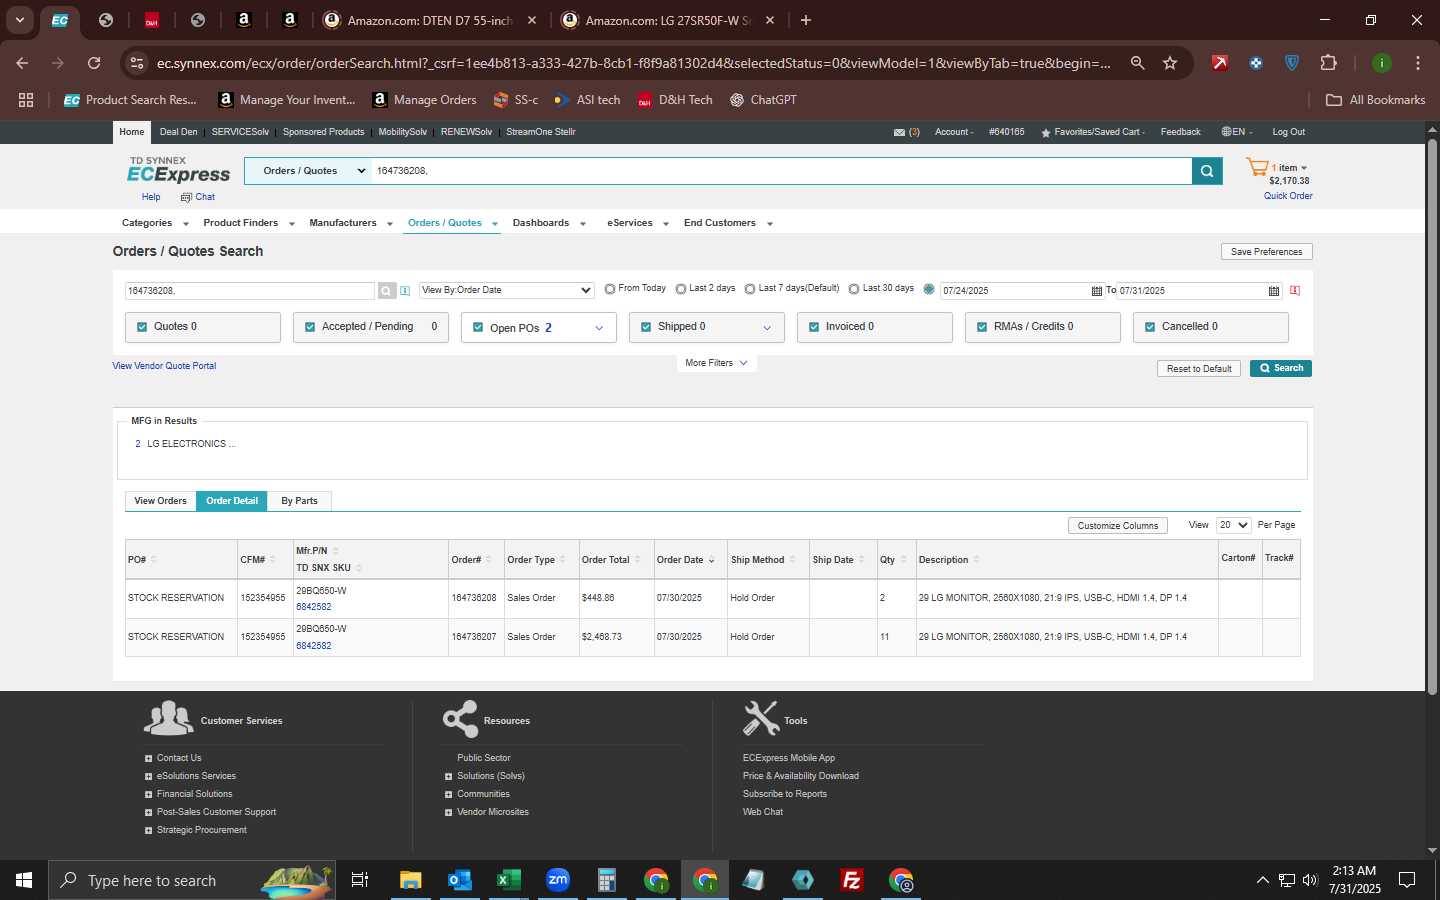This screenshot has height=900, width=1440.
Task: Open the Windows Start menu
Action: [x=24, y=880]
